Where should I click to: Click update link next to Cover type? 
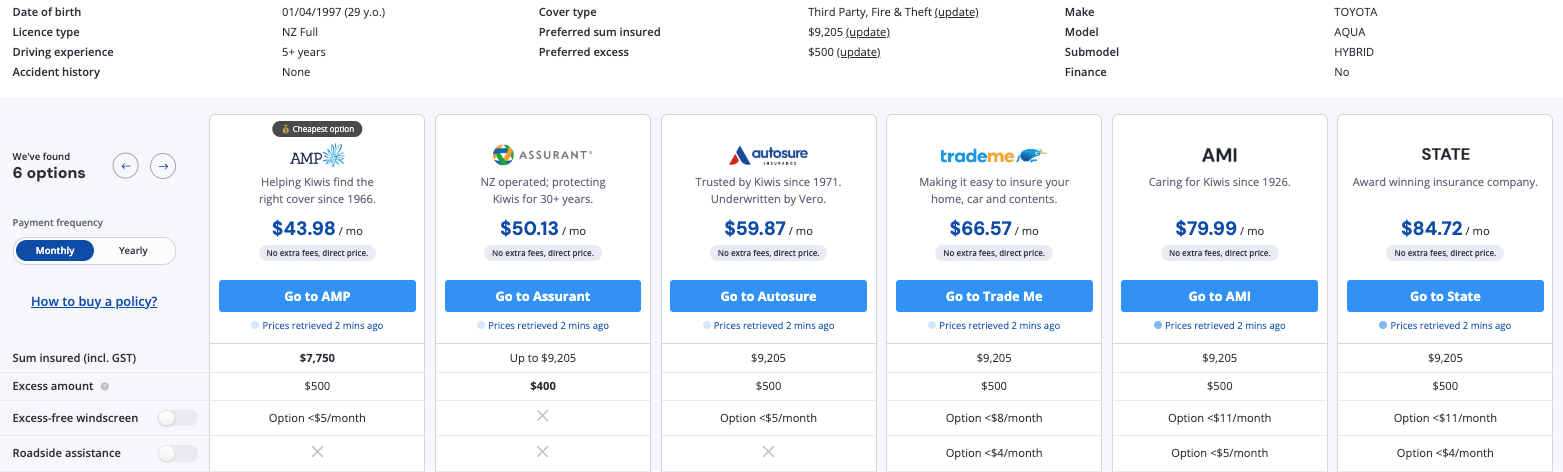point(956,12)
